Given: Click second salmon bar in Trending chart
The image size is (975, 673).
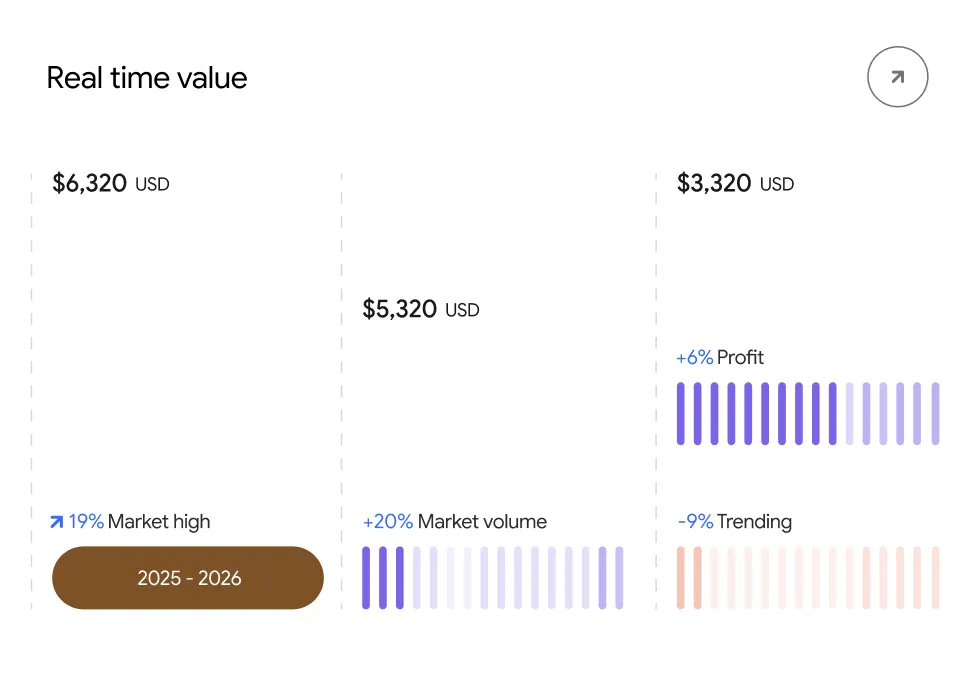Looking at the screenshot, I should click(698, 578).
